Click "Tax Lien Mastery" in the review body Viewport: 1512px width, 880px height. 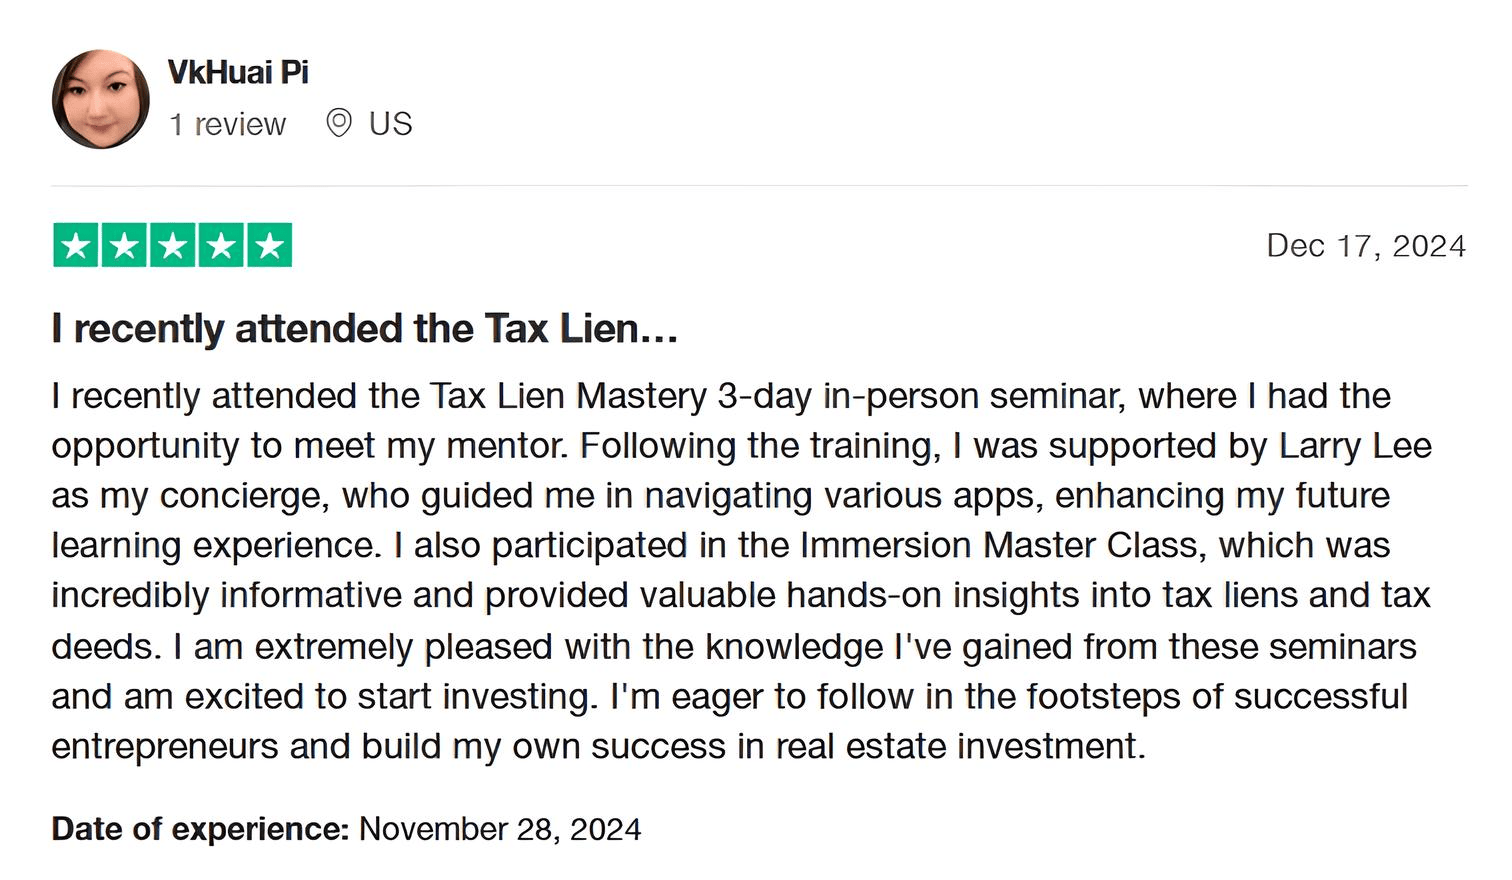[568, 396]
